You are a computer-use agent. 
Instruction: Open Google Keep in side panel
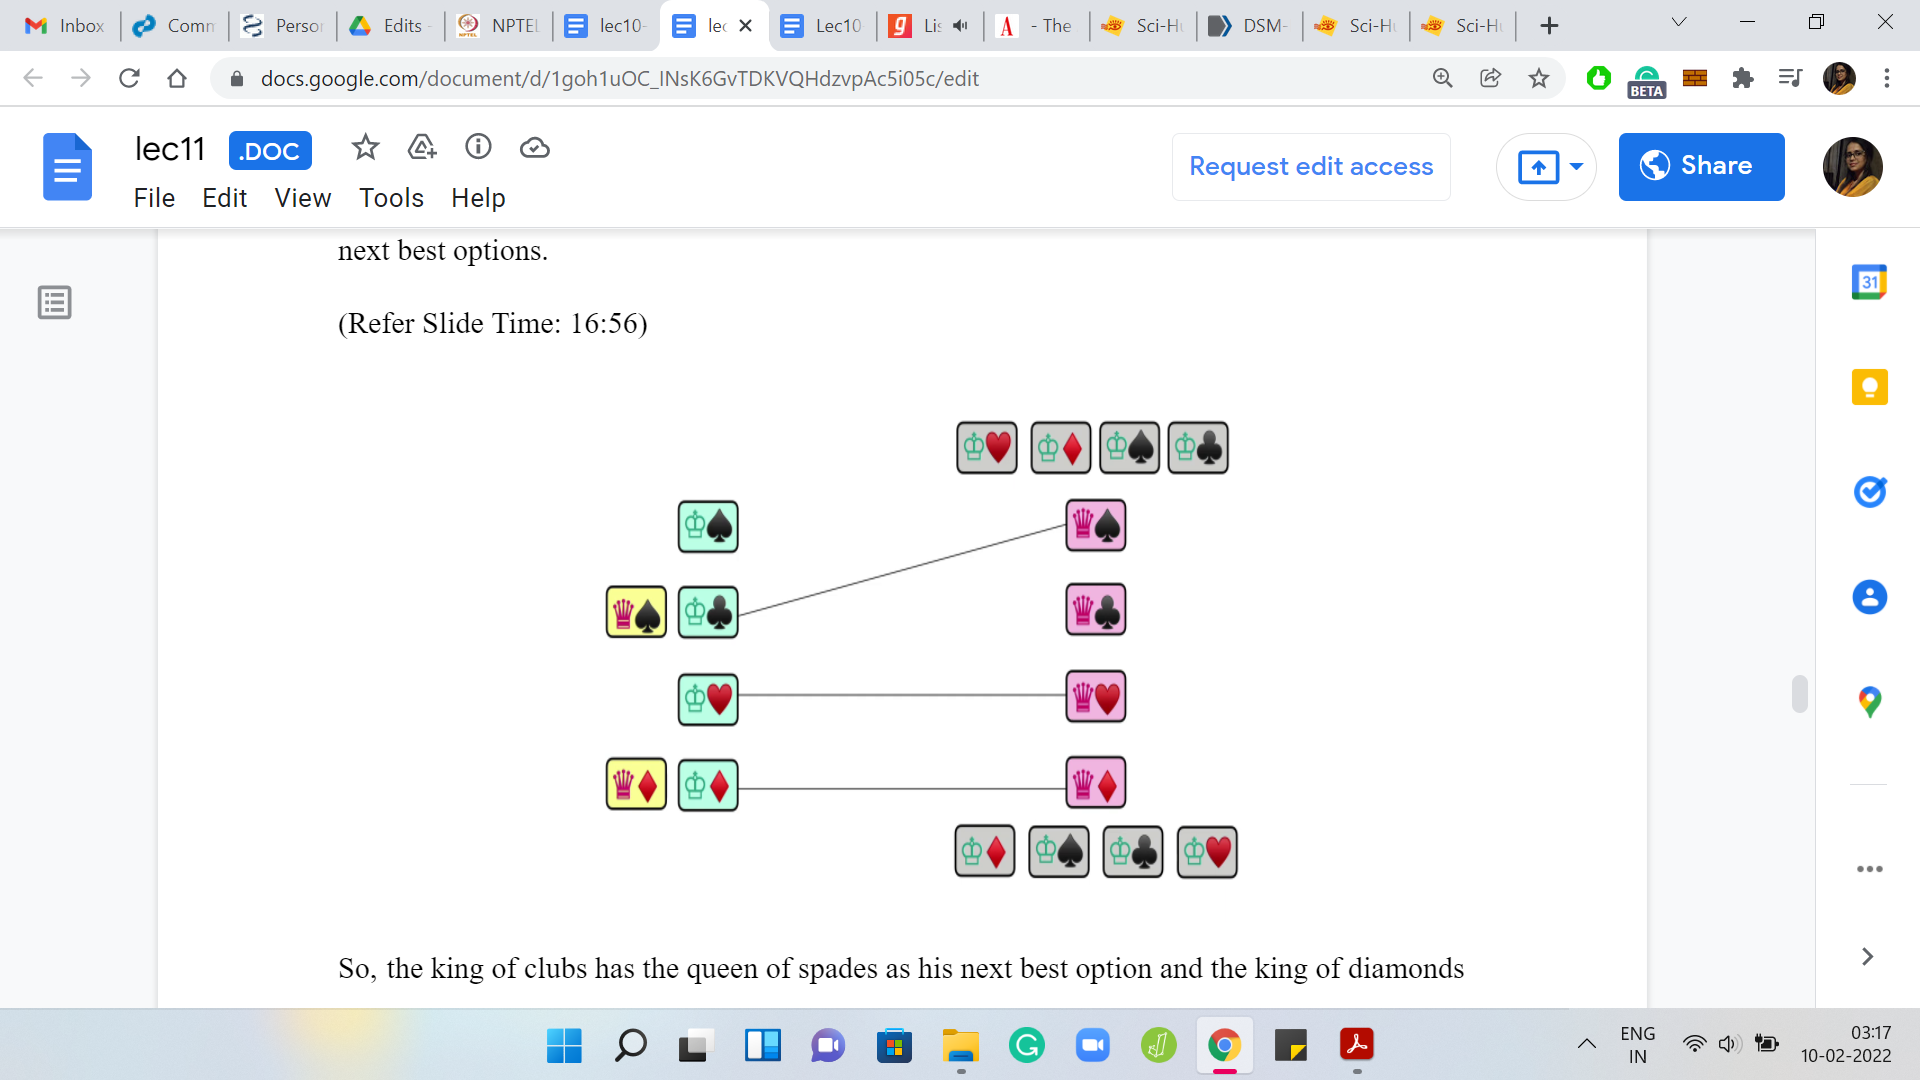tap(1869, 387)
